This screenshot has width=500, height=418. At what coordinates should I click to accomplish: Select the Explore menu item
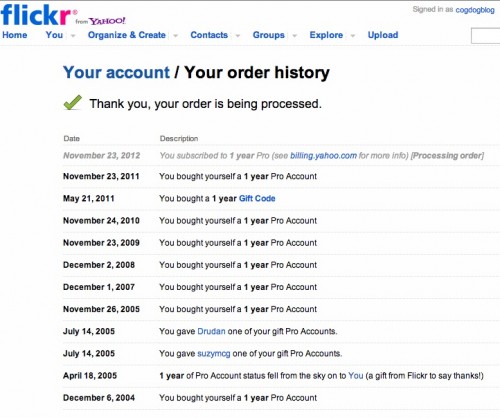coord(326,35)
